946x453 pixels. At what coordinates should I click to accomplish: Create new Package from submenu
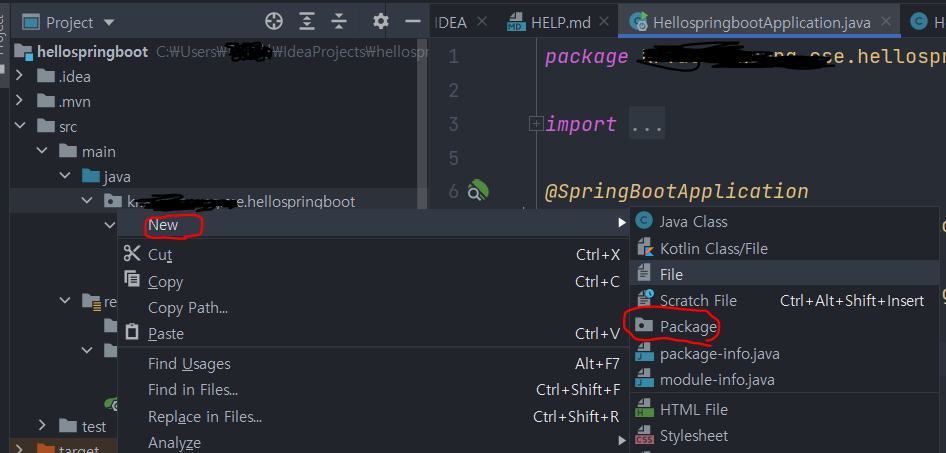tap(784, 327)
